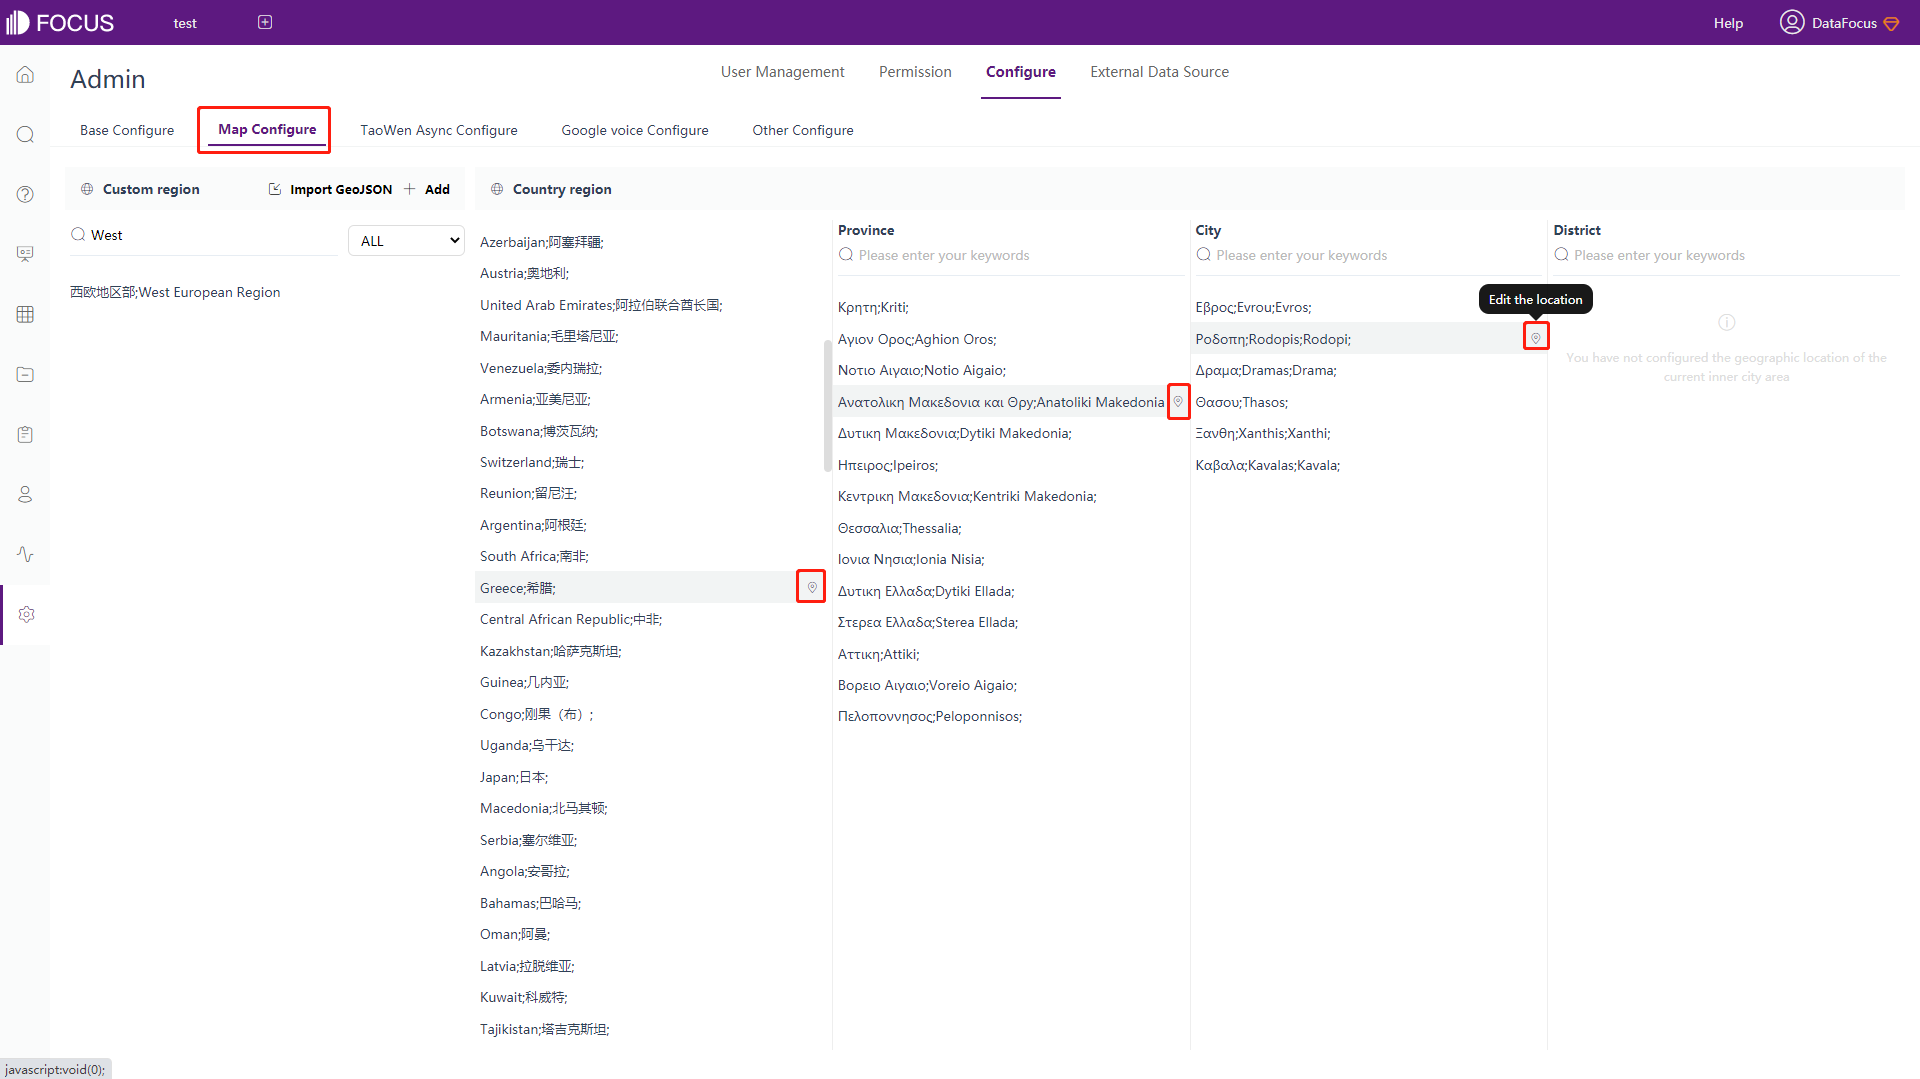Open the home icon in sidebar
Image resolution: width=1920 pixels, height=1079 pixels.
[x=25, y=75]
